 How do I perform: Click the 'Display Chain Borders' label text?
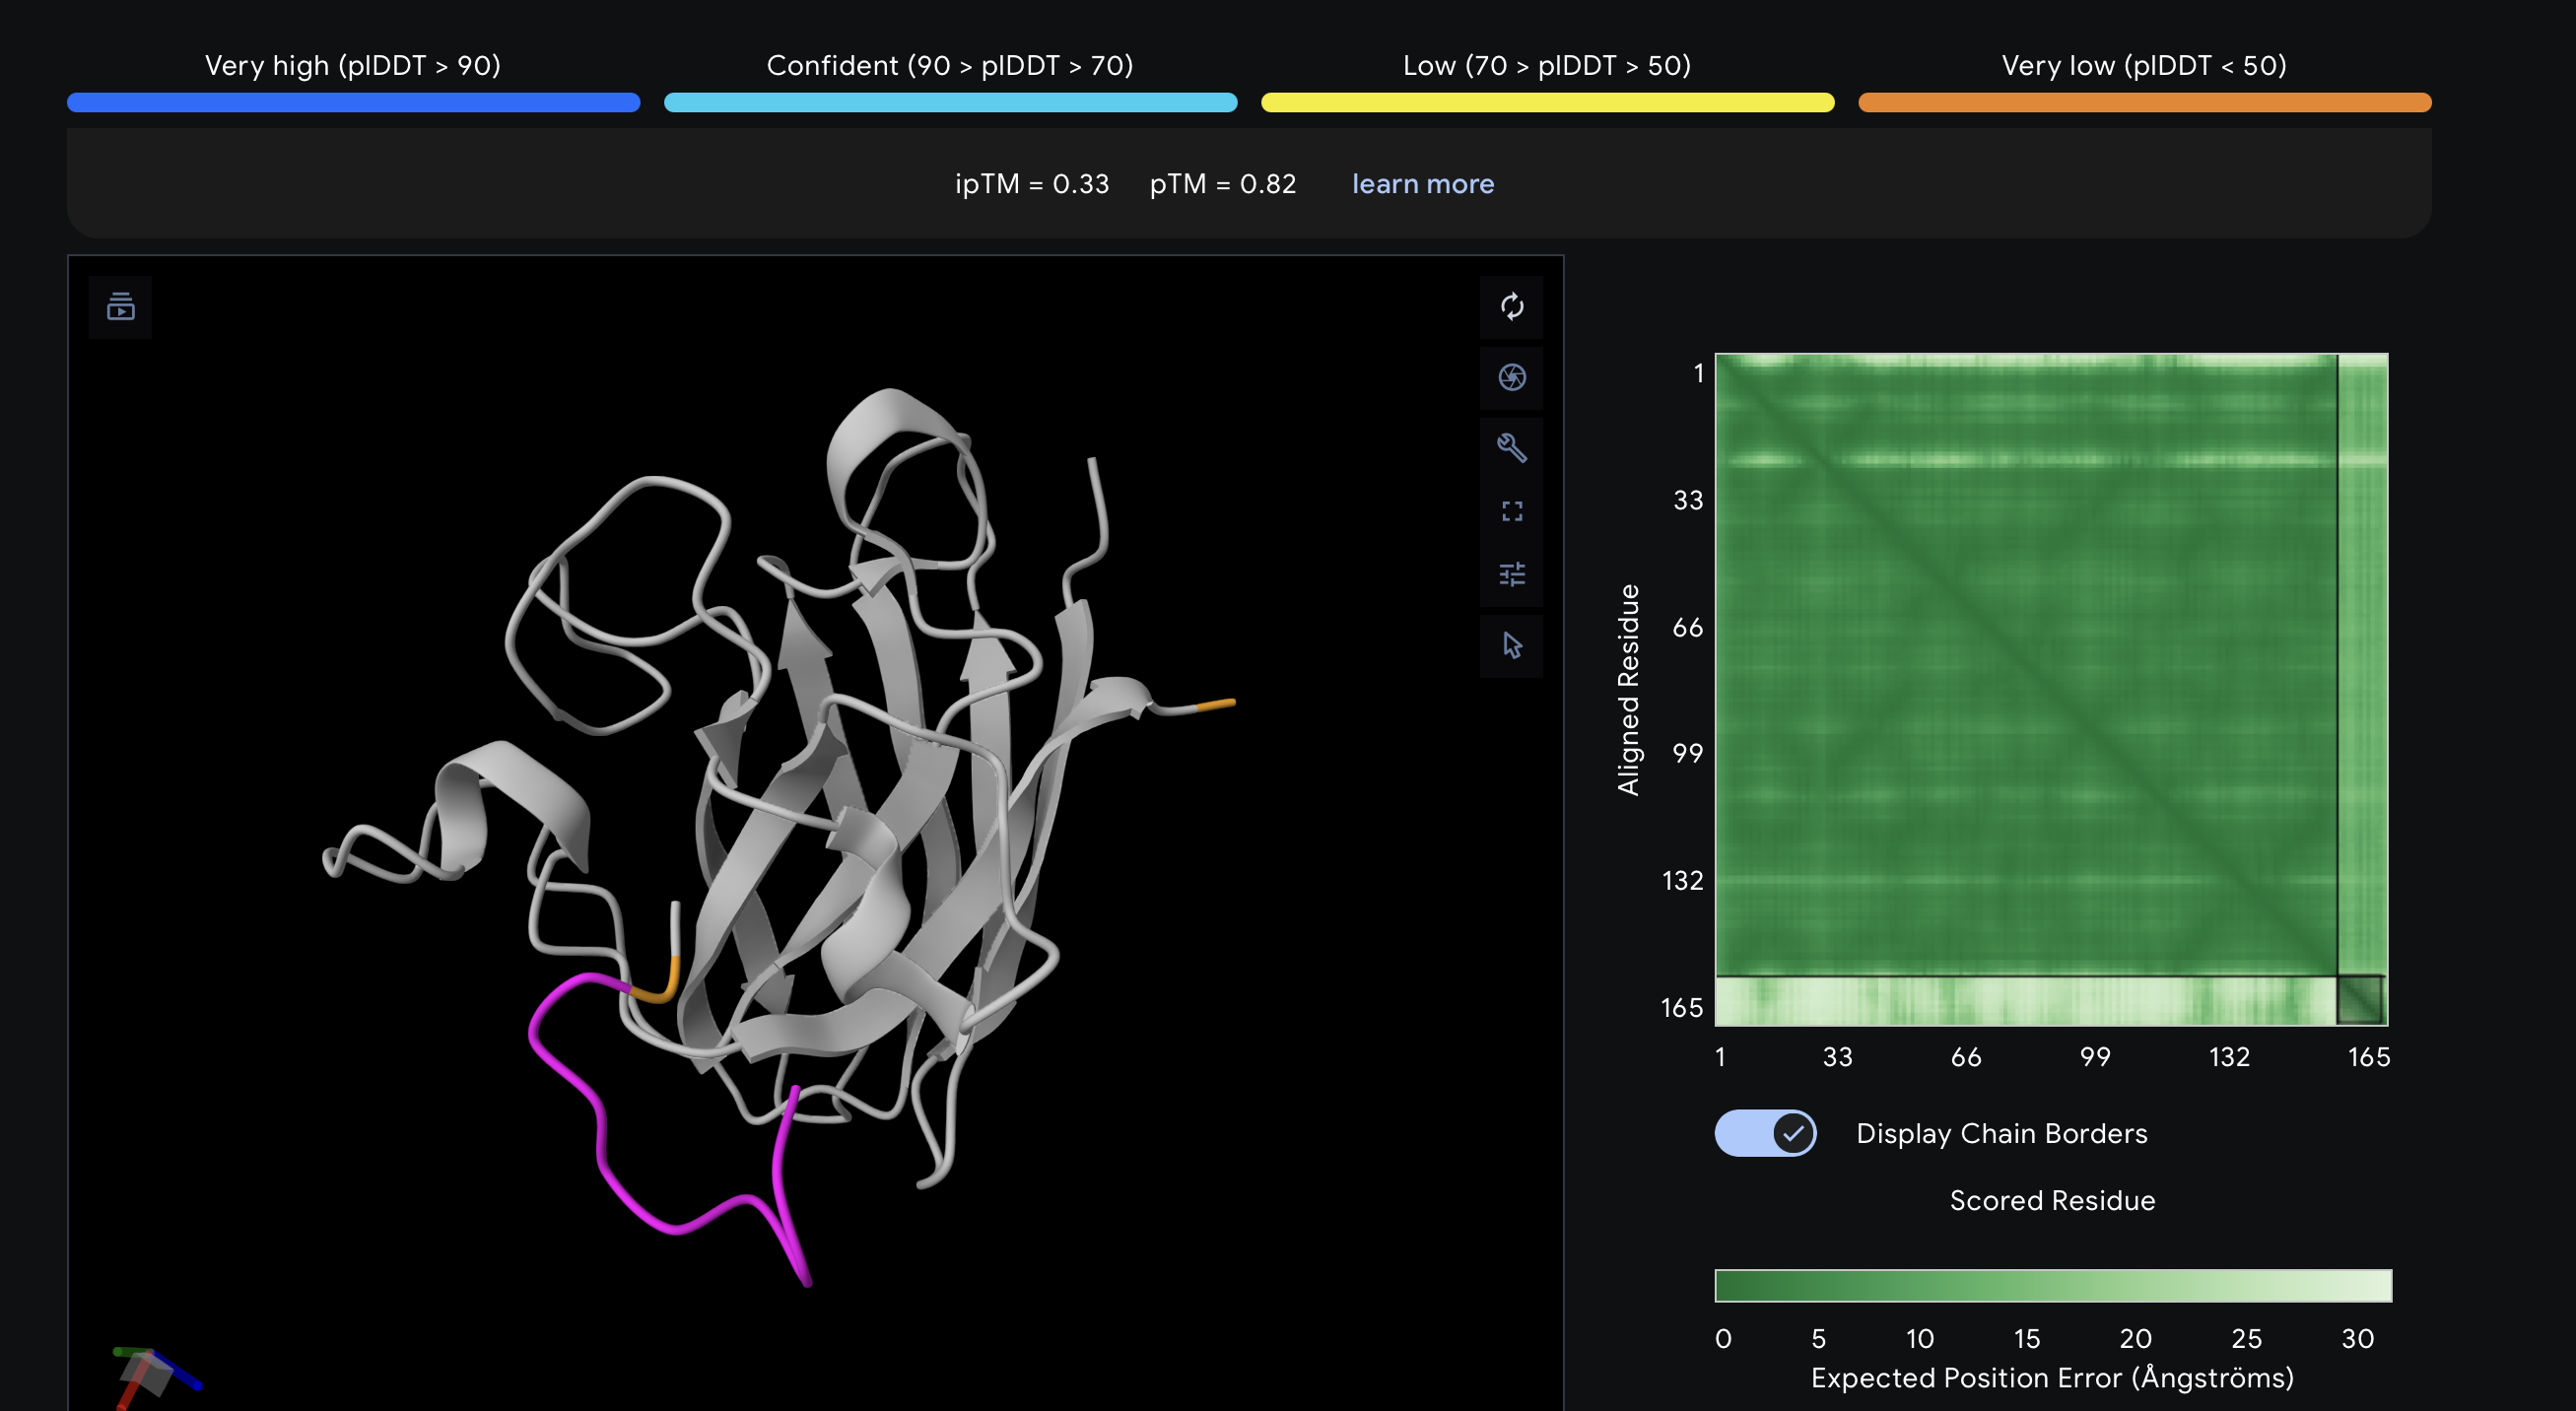tap(2002, 1133)
